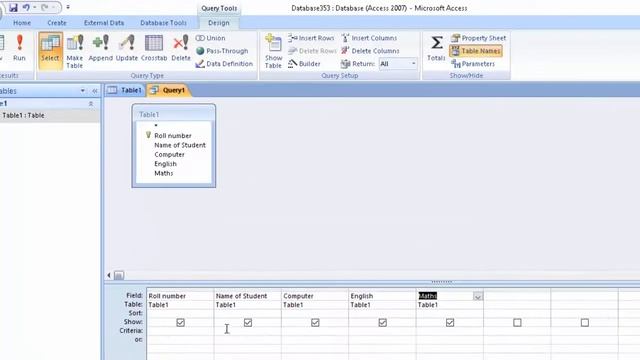Switch to the Query1 document tab

168,90
